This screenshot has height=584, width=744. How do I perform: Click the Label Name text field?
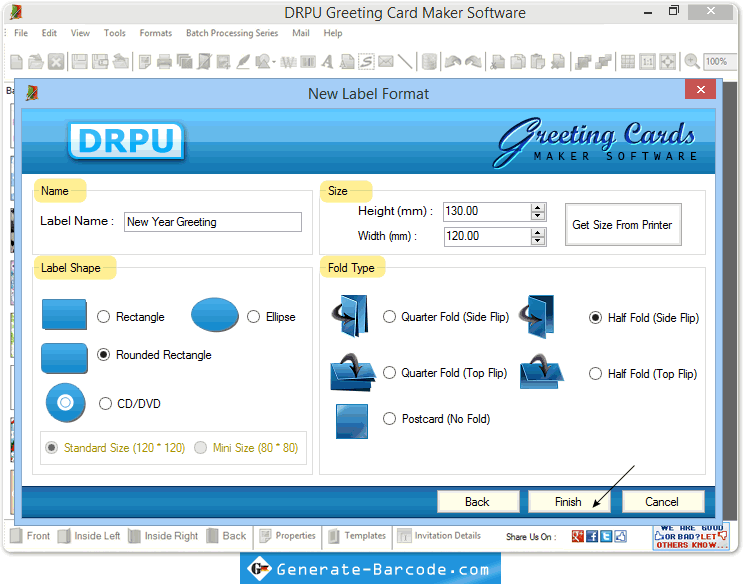pyautogui.click(x=213, y=222)
